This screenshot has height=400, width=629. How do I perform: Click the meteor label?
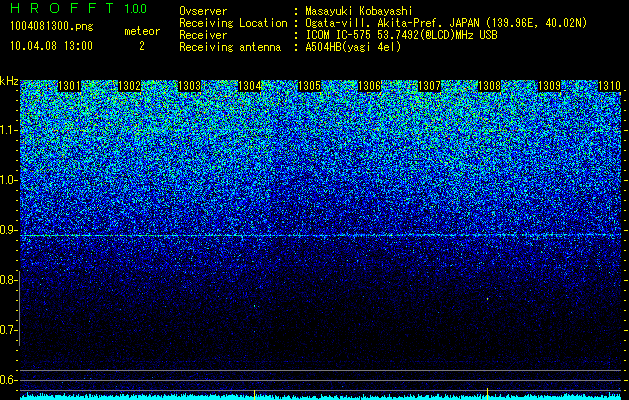pos(142,31)
